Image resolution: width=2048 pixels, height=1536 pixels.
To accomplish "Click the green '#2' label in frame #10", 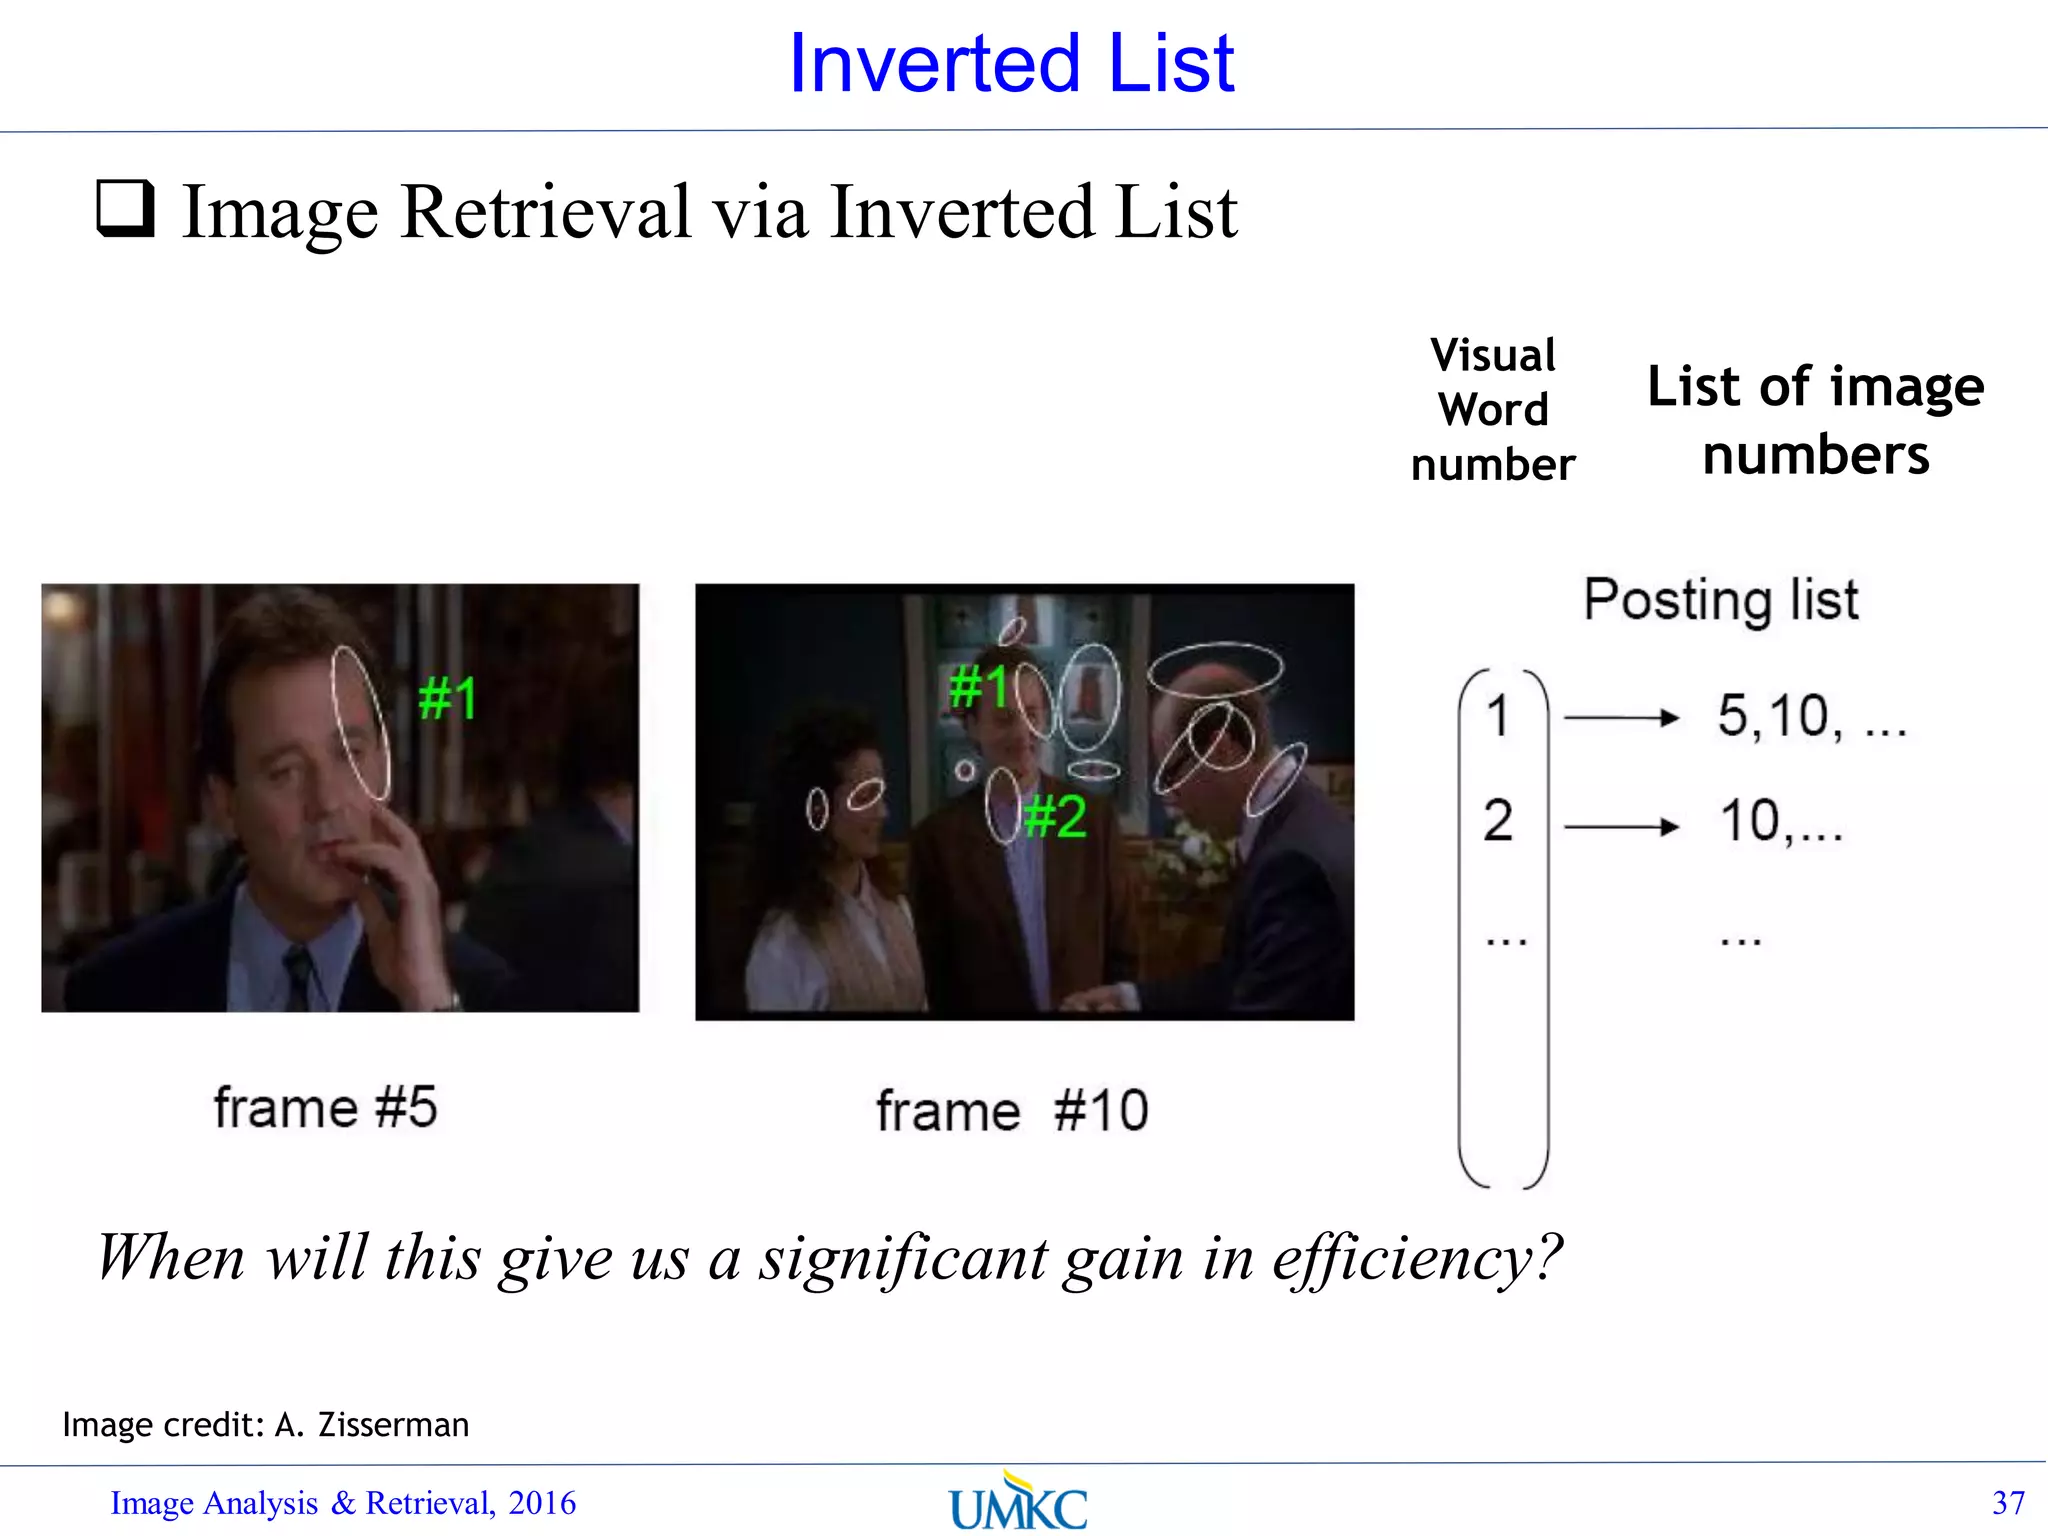I will tap(1055, 817).
